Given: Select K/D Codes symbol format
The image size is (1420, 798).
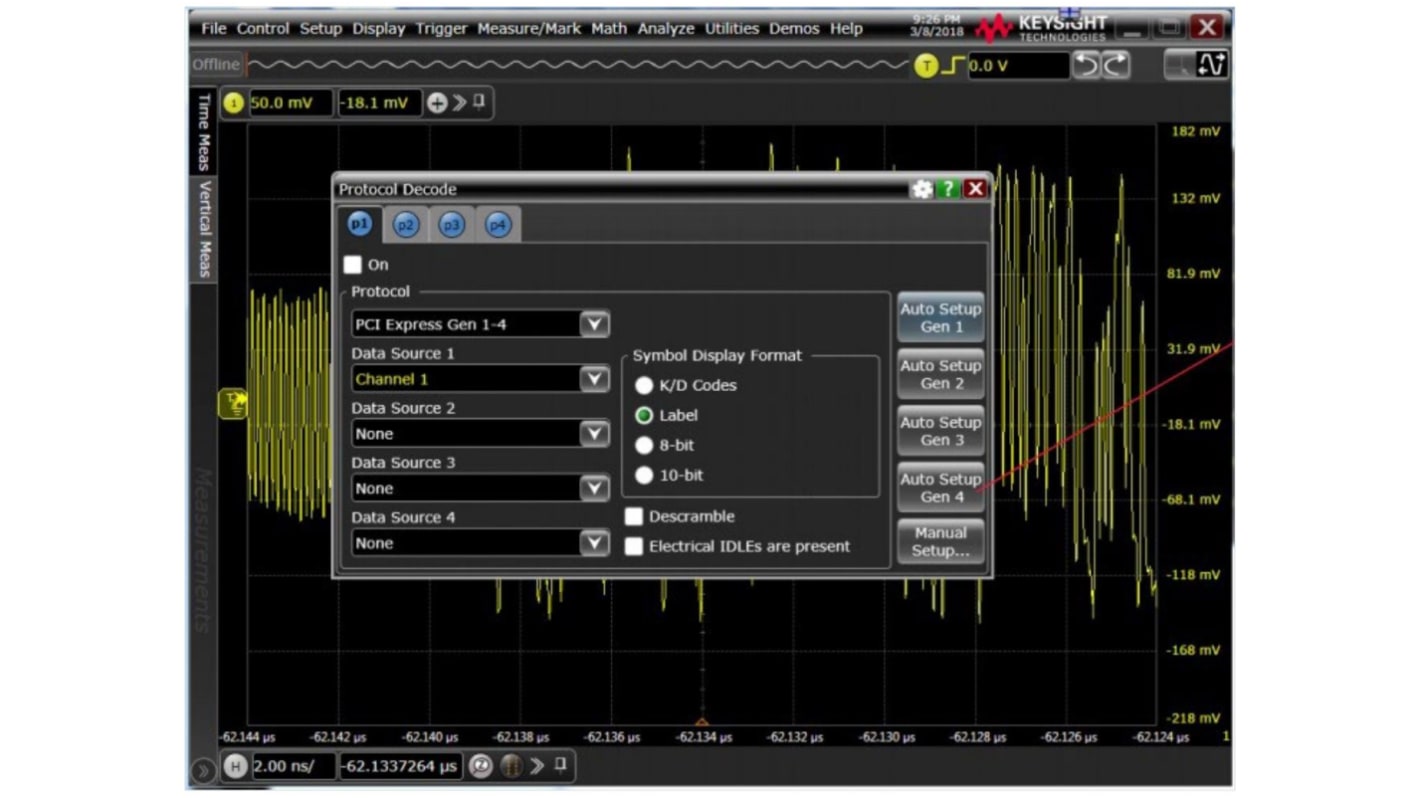Looking at the screenshot, I should point(644,385).
